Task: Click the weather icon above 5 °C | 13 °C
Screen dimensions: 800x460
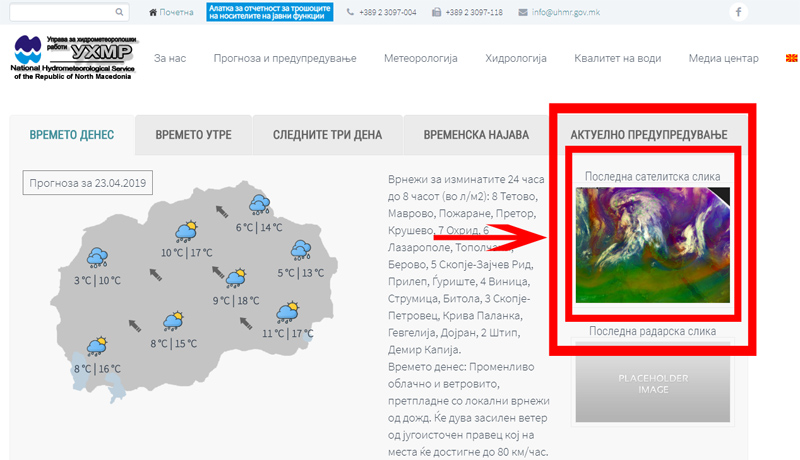Action: coord(301,250)
